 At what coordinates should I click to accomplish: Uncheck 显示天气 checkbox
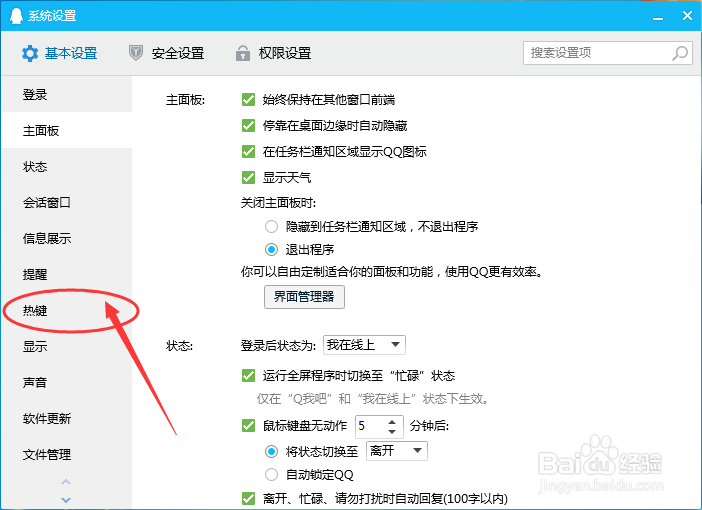(x=248, y=177)
